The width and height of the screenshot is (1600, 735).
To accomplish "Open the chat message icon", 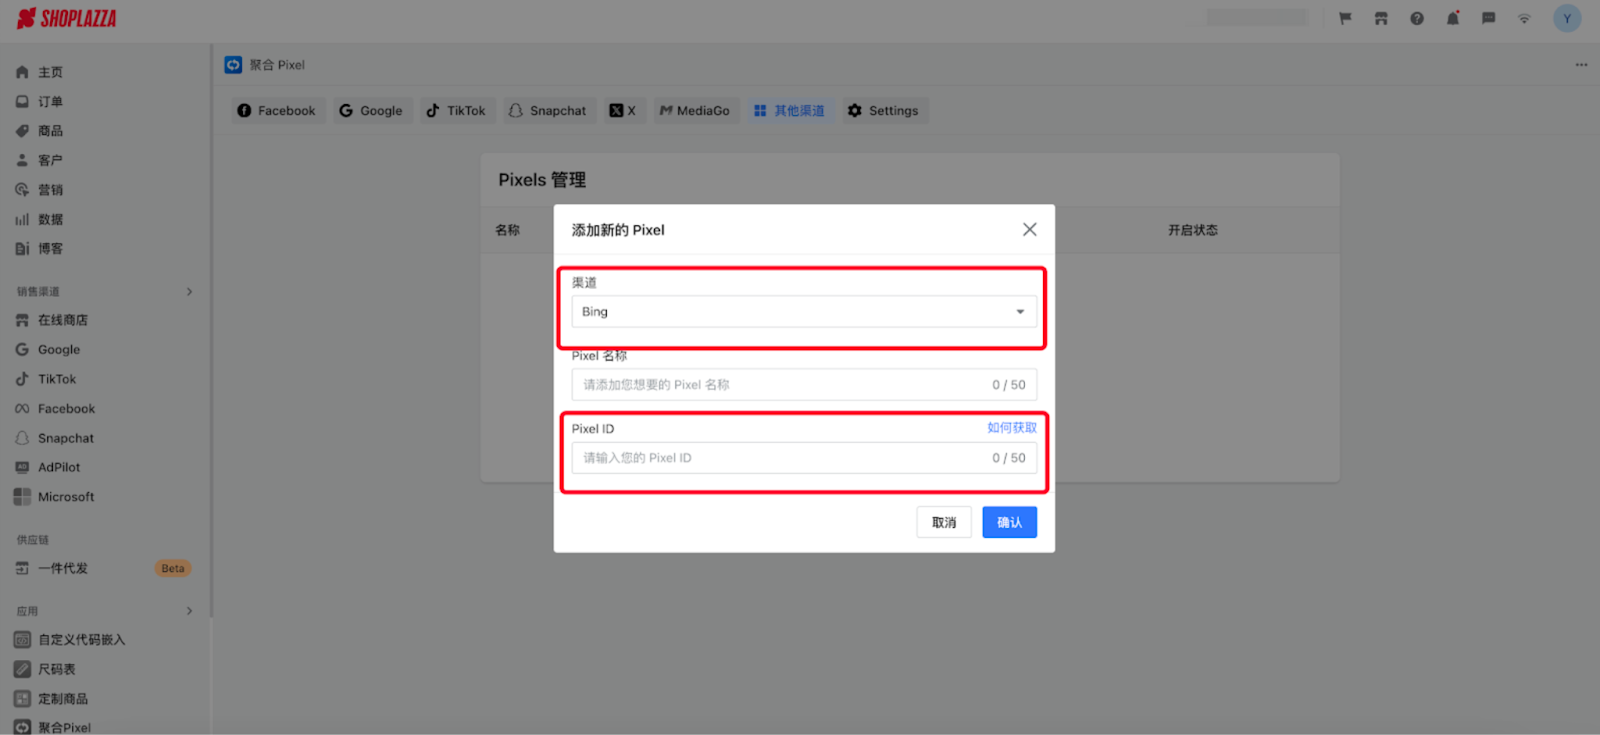I will pos(1488,18).
